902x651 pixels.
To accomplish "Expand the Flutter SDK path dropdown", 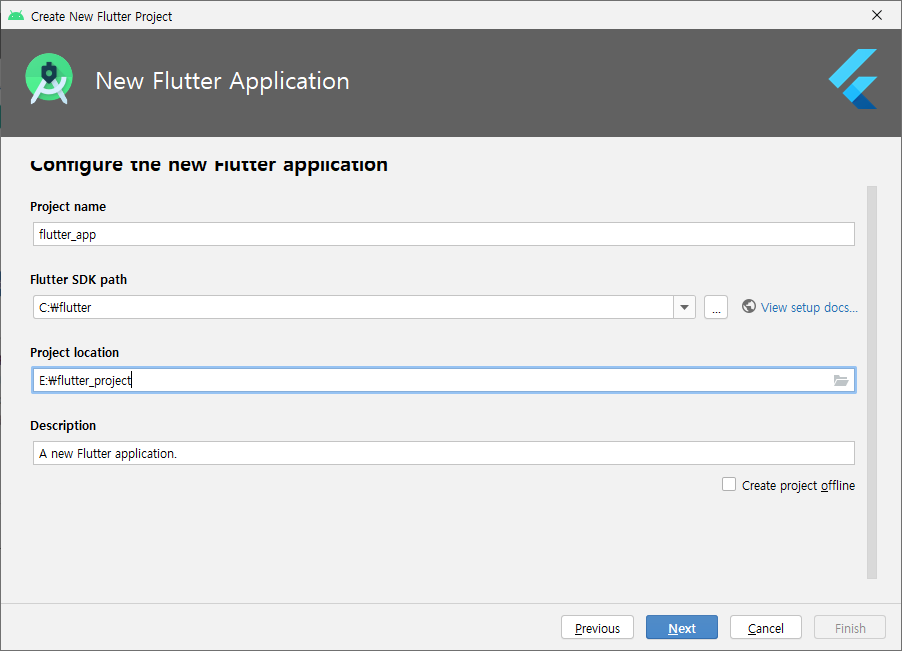I will pos(685,307).
